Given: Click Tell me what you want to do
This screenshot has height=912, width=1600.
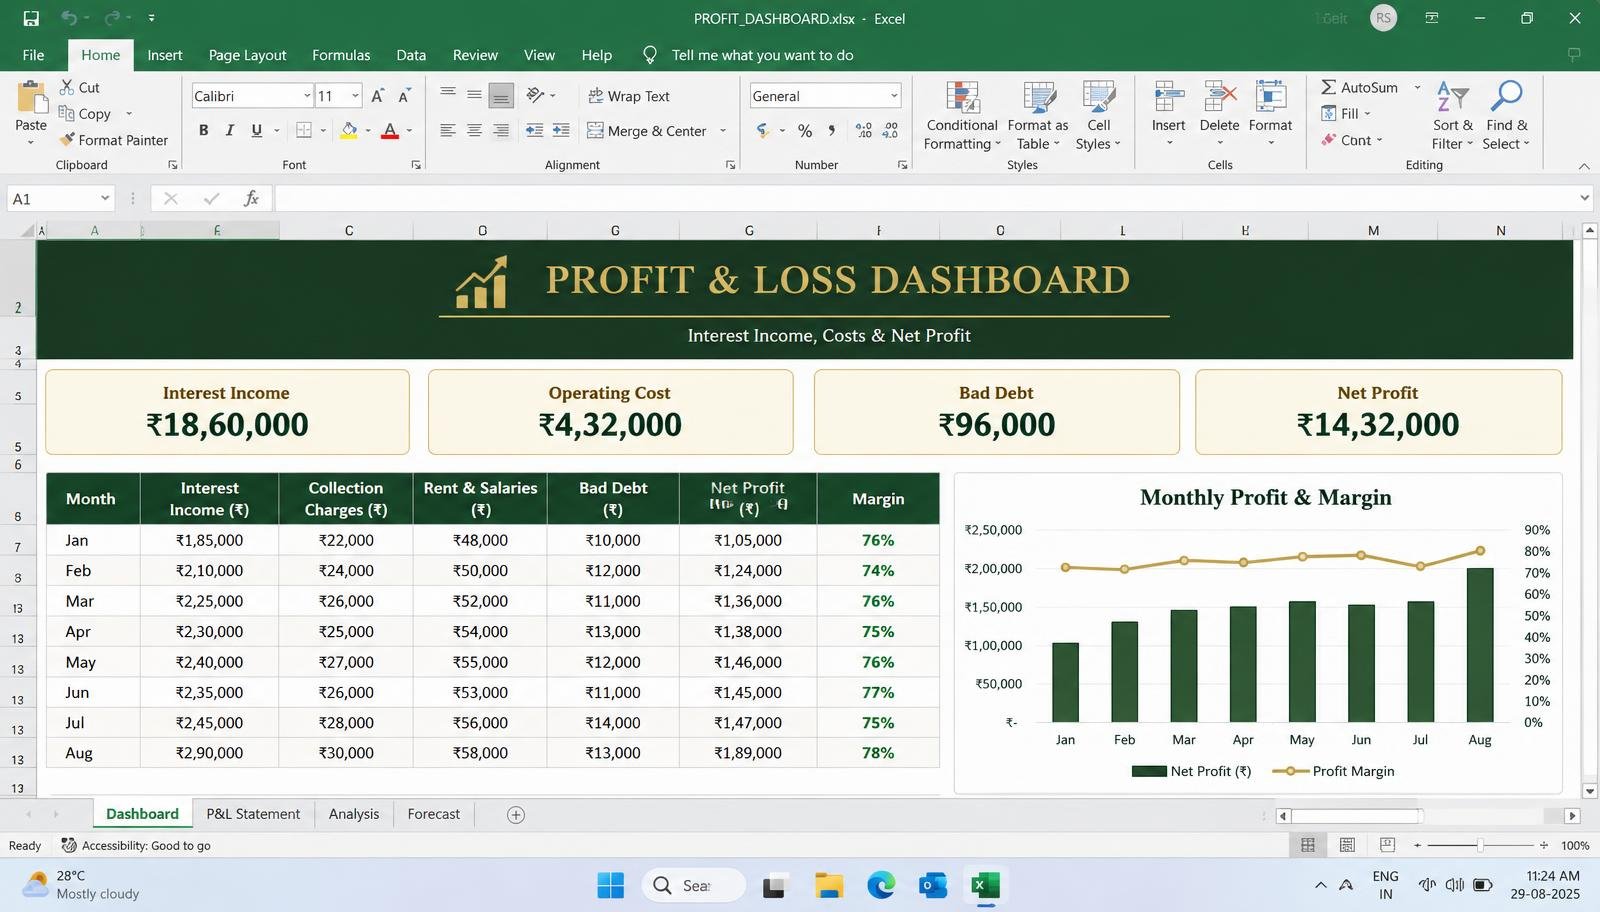Looking at the screenshot, I should (x=763, y=55).
